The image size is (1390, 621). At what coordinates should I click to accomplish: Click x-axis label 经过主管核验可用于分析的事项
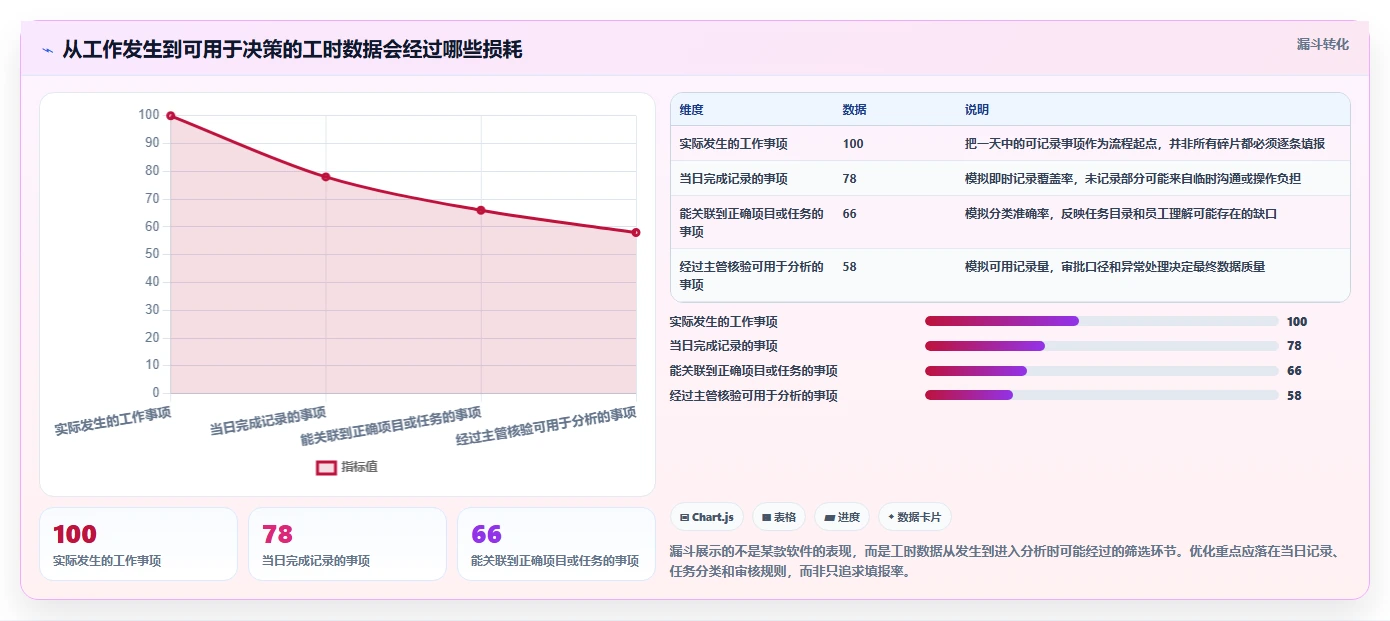[546, 426]
